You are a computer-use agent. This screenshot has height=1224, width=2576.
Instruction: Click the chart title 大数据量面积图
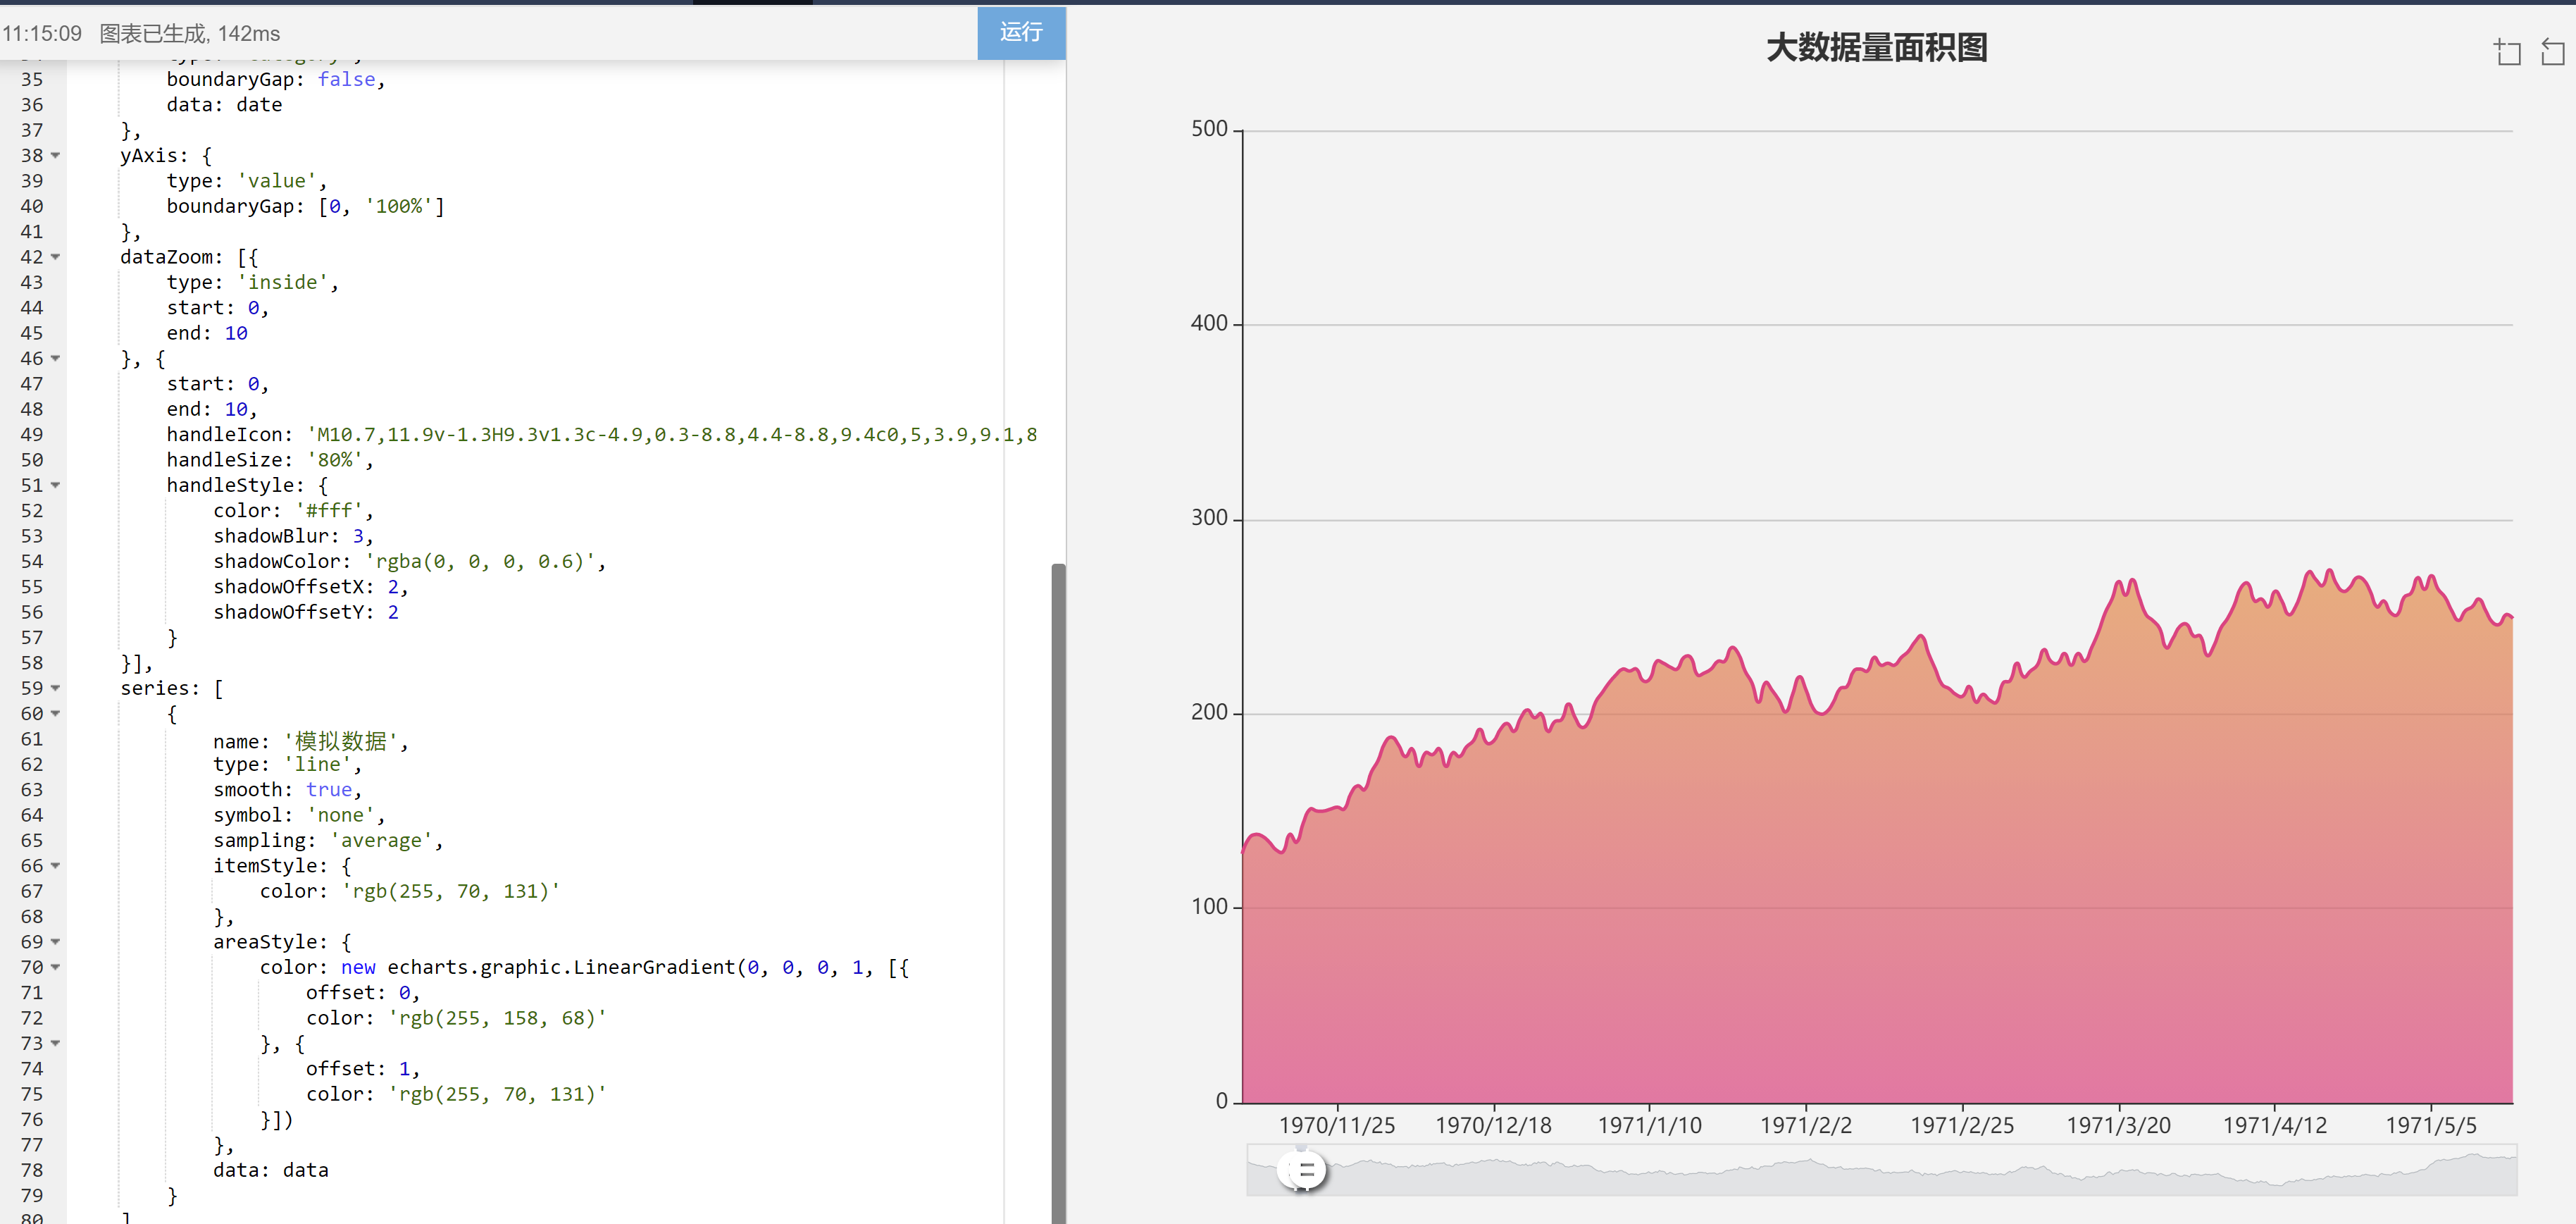(1878, 47)
